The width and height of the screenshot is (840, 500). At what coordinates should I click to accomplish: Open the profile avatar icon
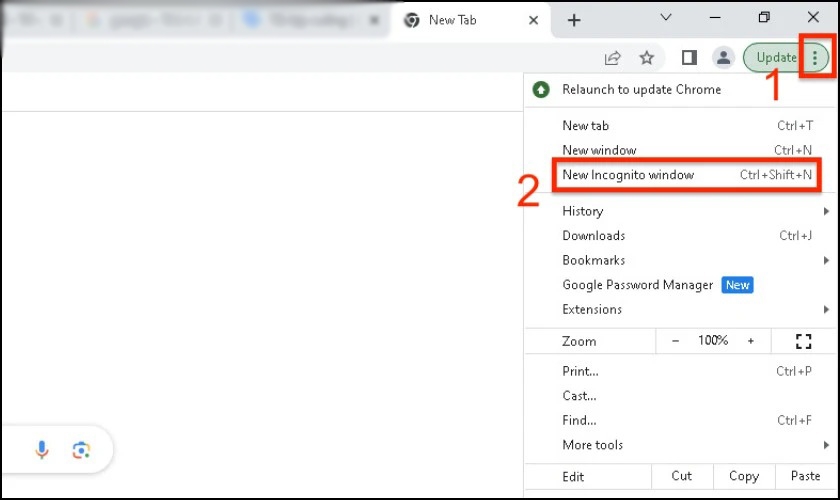click(x=723, y=57)
